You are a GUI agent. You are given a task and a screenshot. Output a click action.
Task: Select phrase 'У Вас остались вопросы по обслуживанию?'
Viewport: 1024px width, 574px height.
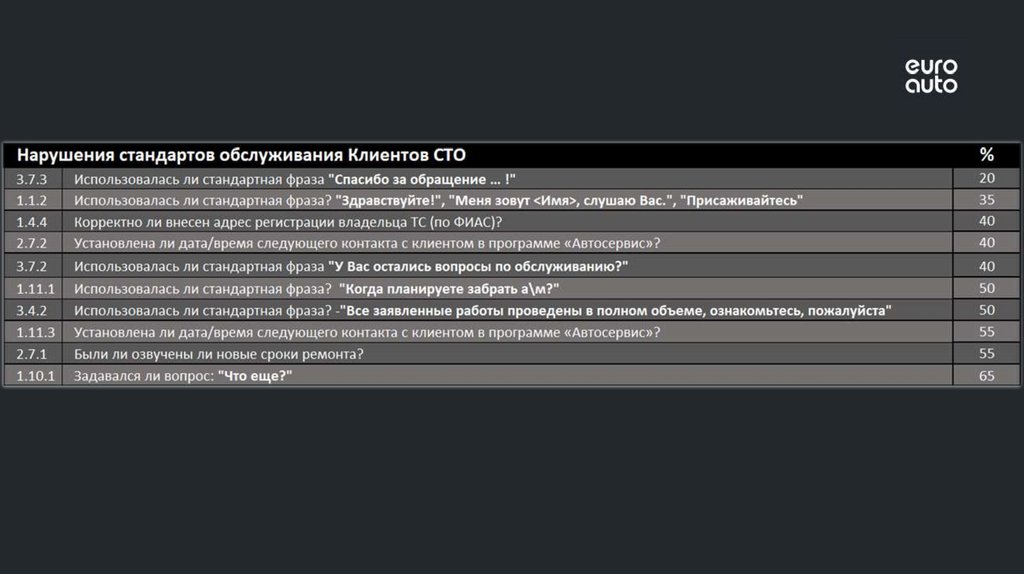[478, 266]
